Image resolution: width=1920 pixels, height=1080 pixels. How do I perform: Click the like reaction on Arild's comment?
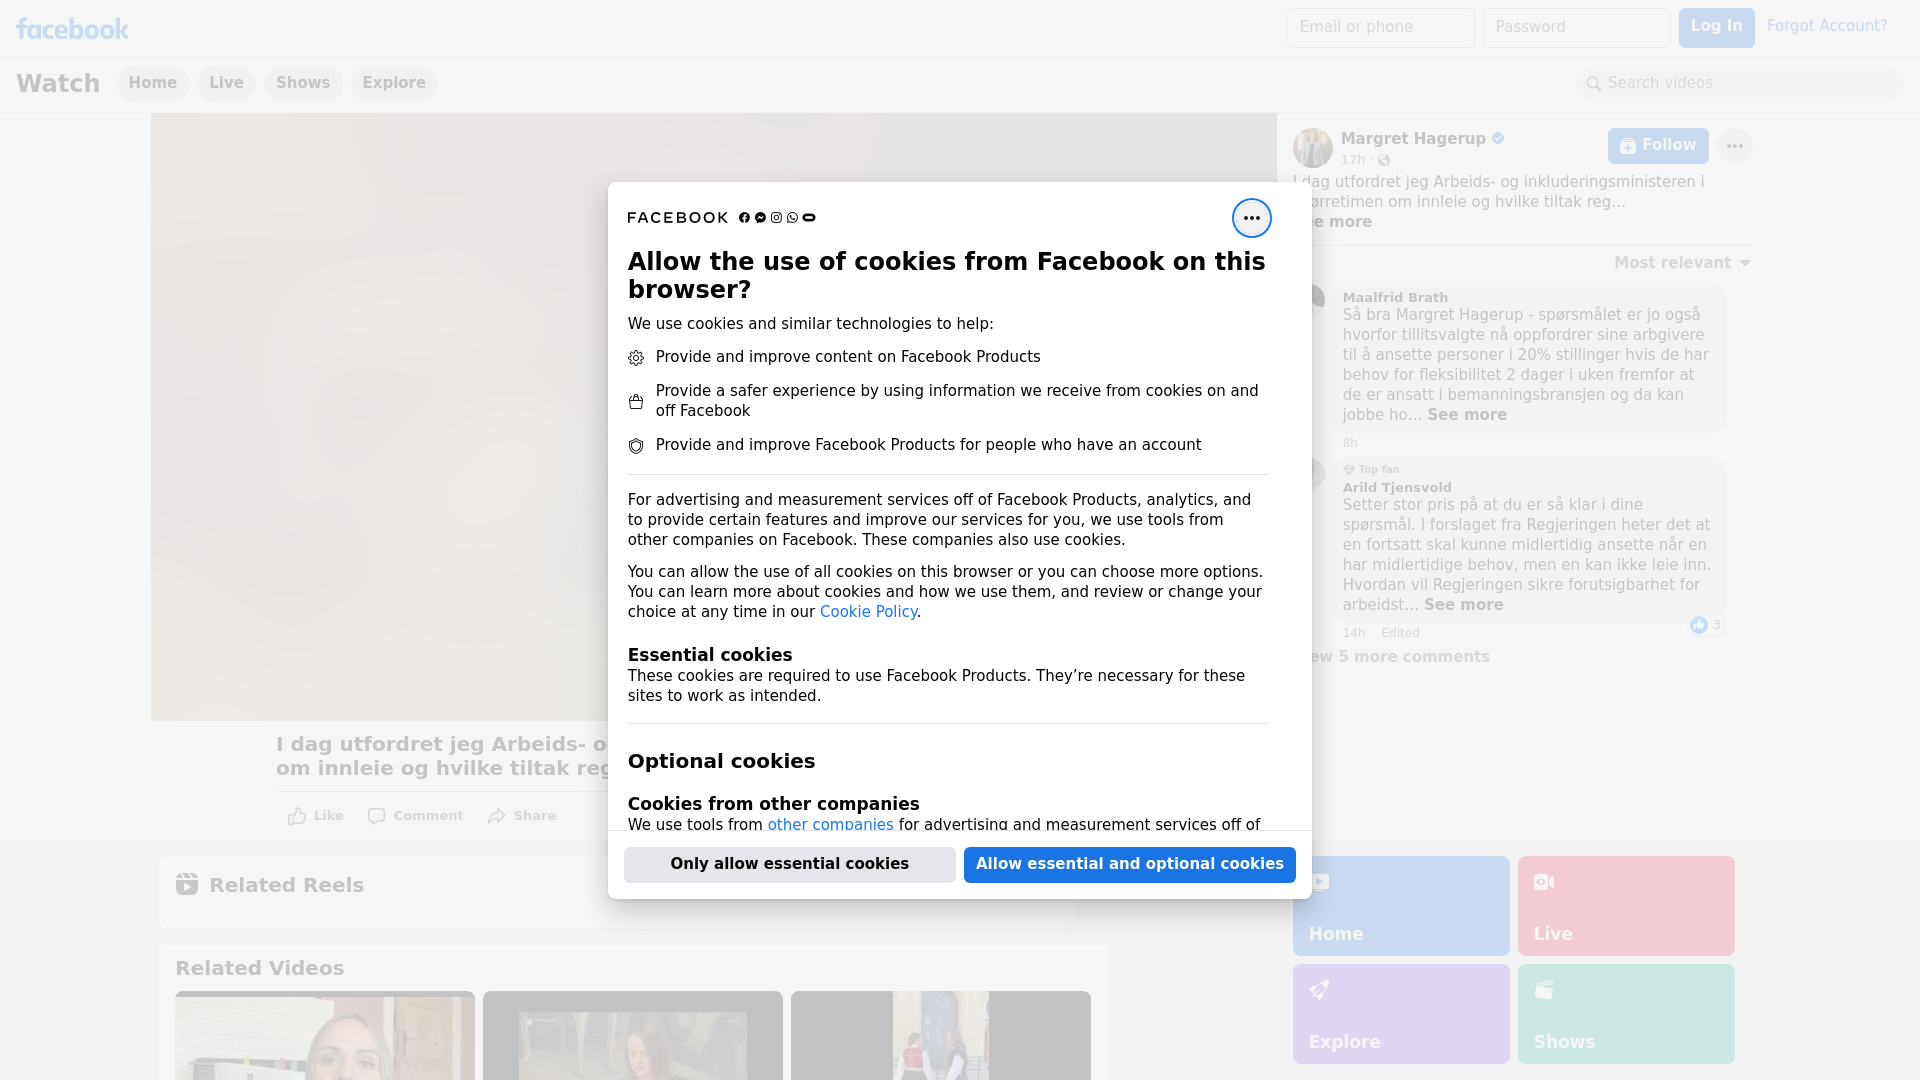1699,625
